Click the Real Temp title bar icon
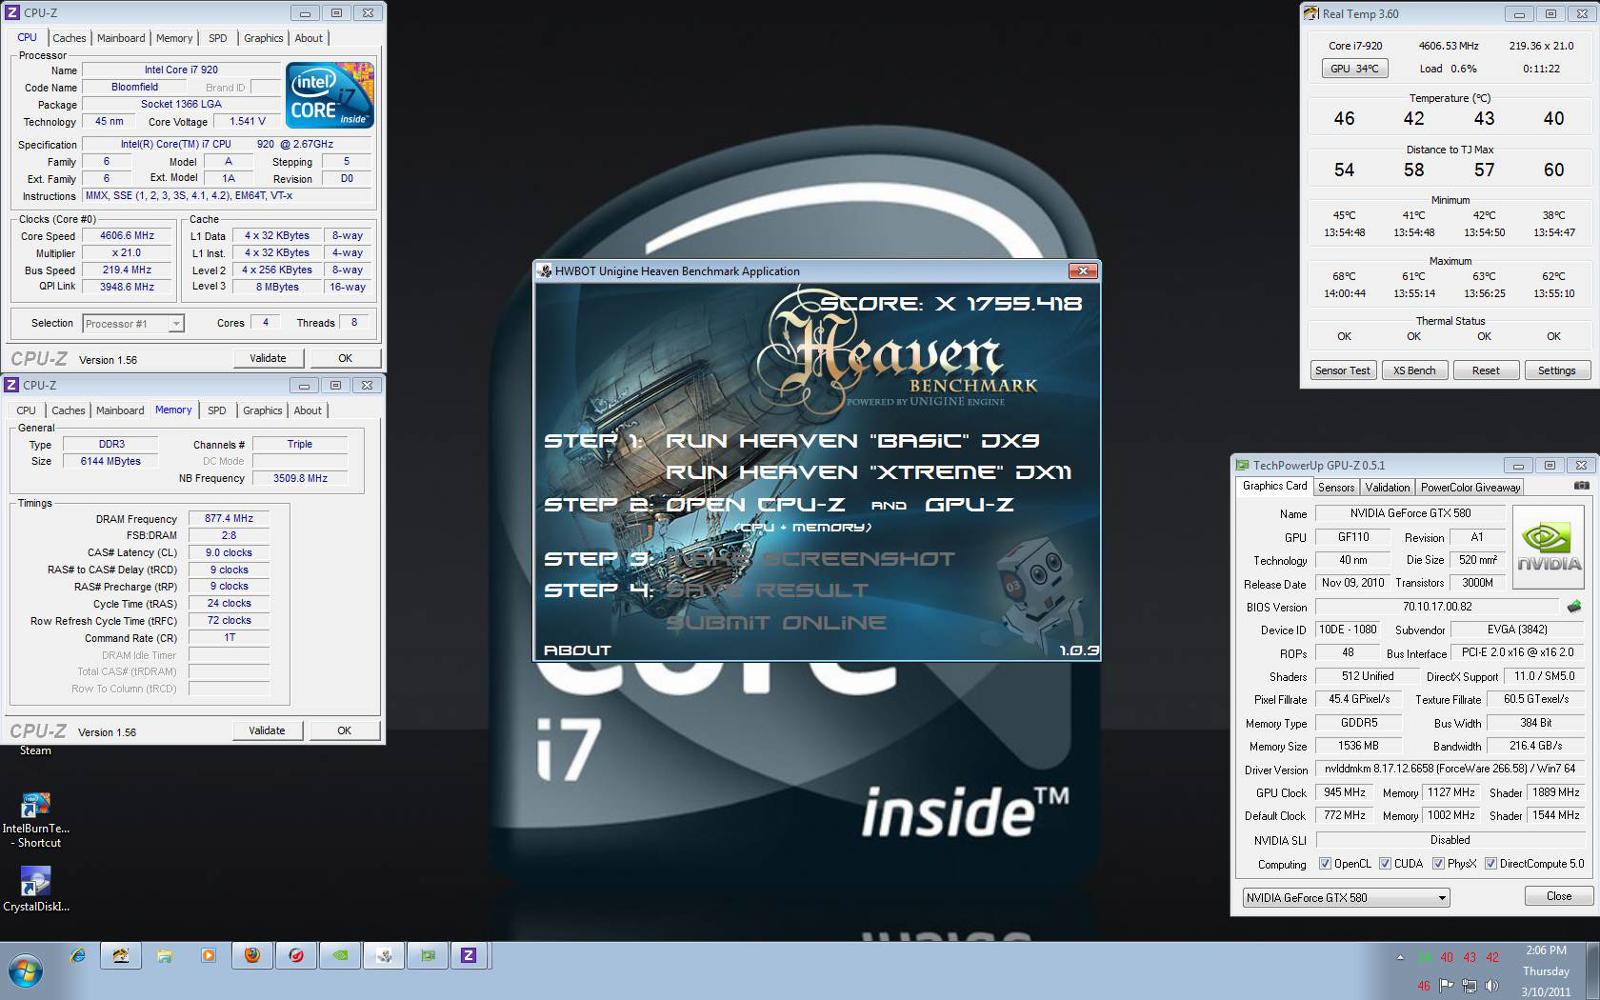Viewport: 1600px width, 1000px height. click(x=1311, y=14)
